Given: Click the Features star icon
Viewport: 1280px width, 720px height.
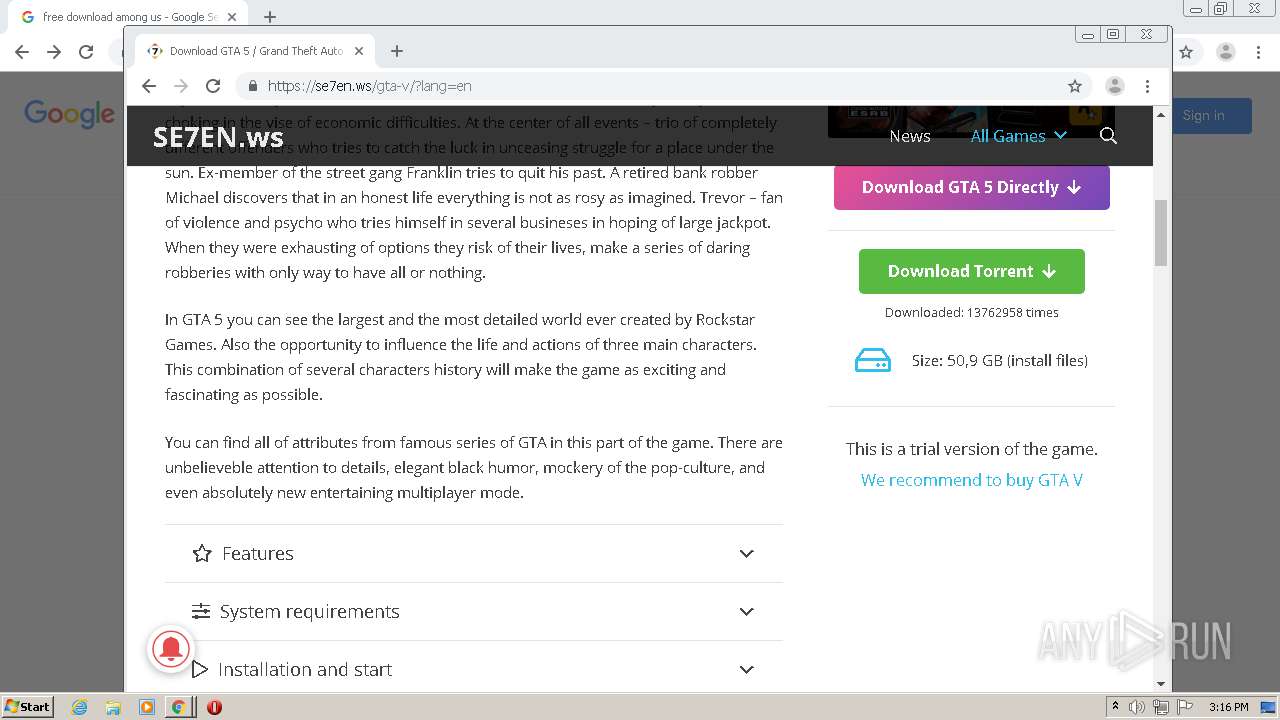Looking at the screenshot, I should [202, 553].
